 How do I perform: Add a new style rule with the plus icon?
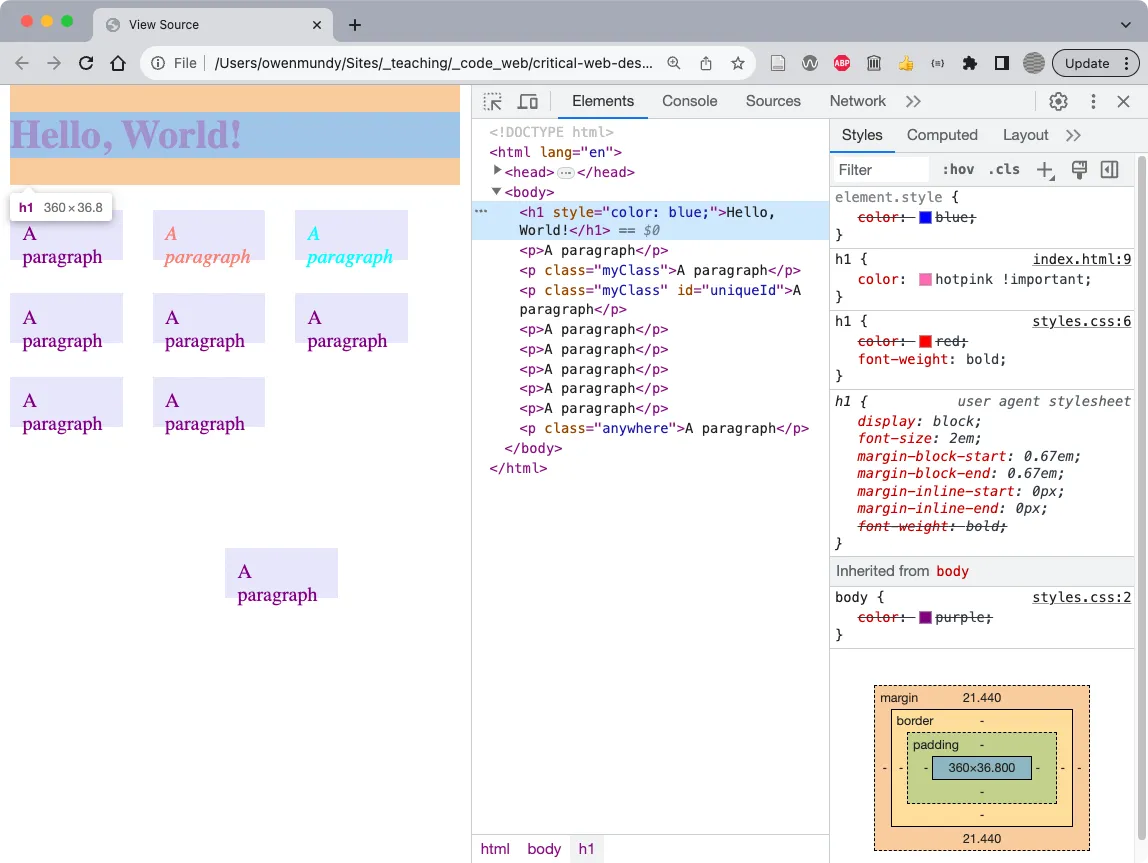pyautogui.click(x=1045, y=169)
